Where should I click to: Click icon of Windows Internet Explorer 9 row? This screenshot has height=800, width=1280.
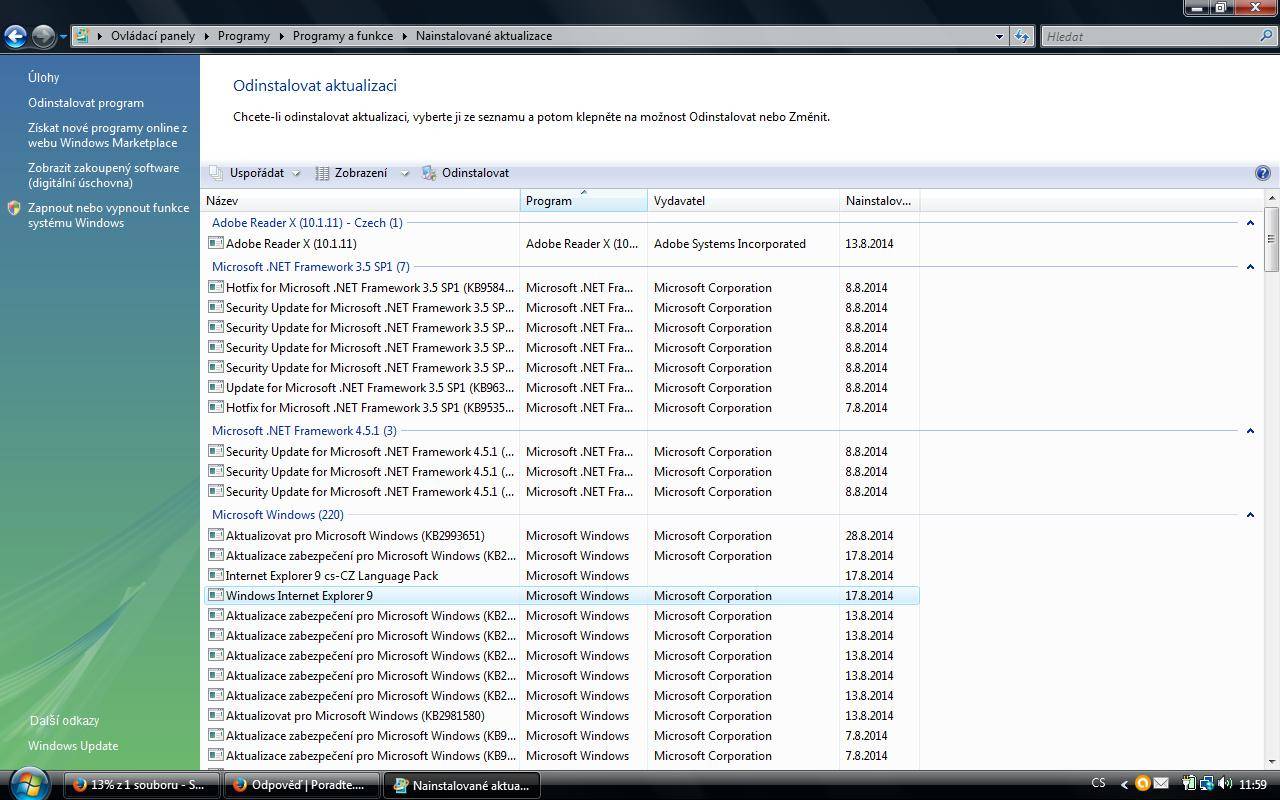[215, 595]
